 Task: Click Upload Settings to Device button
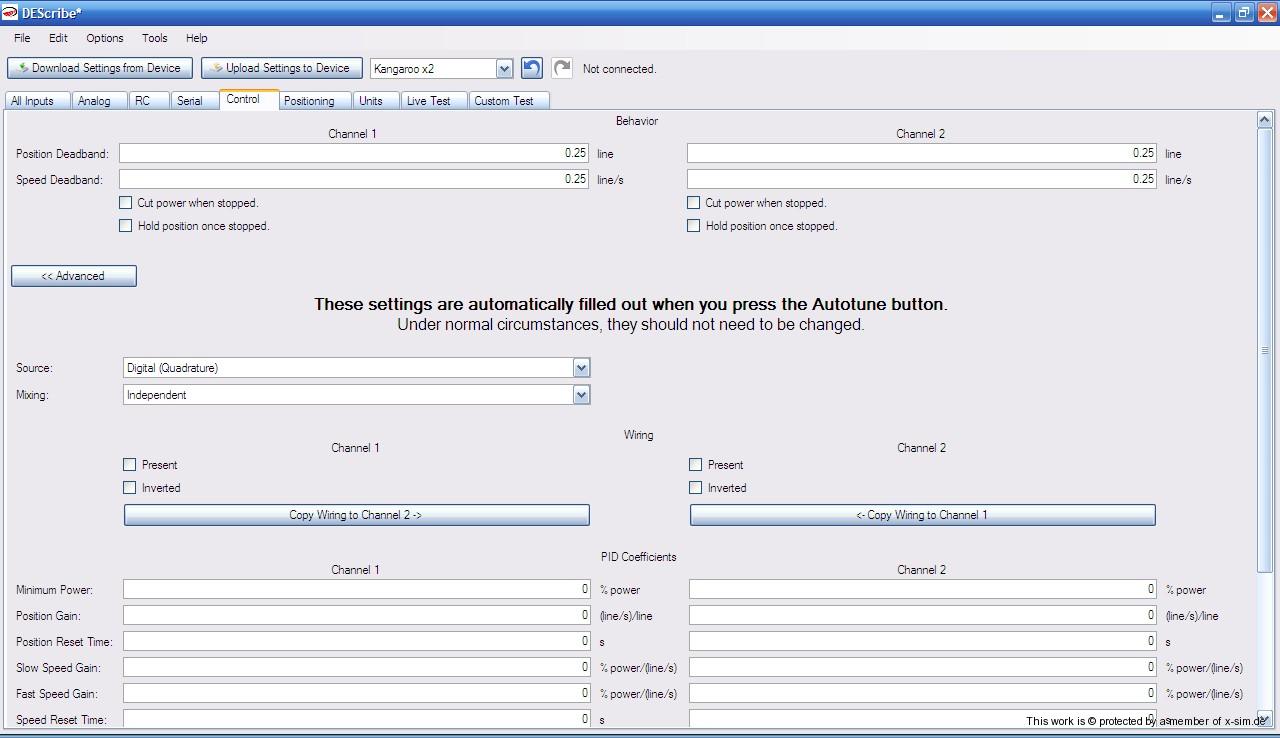281,68
